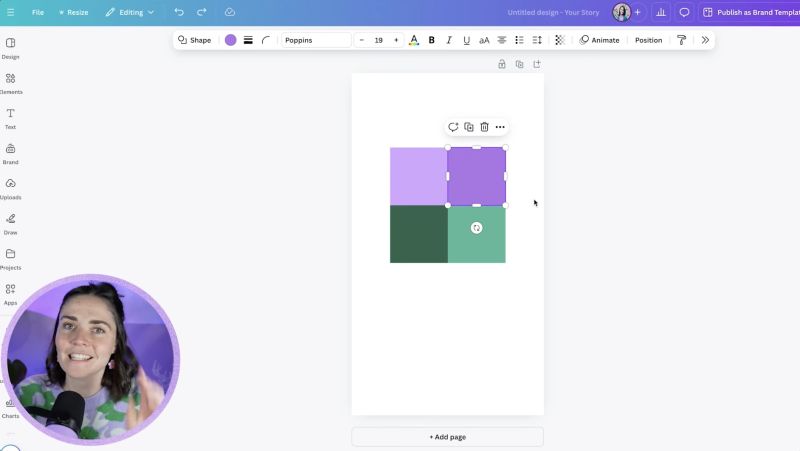Open the transparency control
Viewport: 800px width, 451px height.
pyautogui.click(x=560, y=40)
